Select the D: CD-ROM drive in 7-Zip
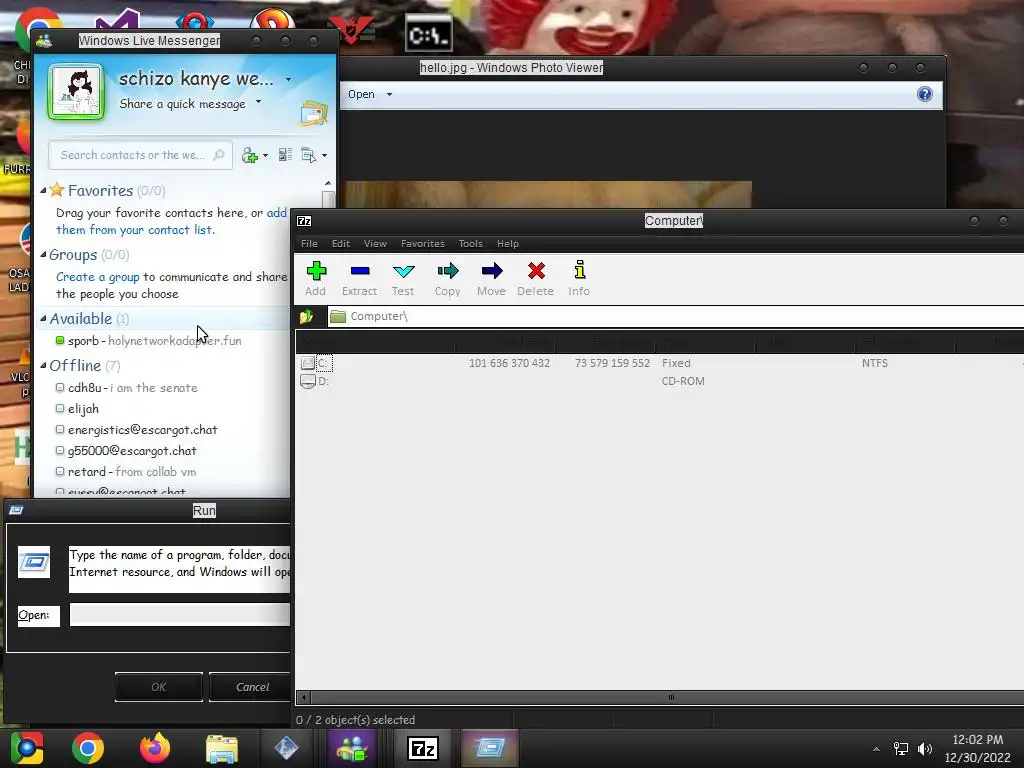 click(660, 381)
